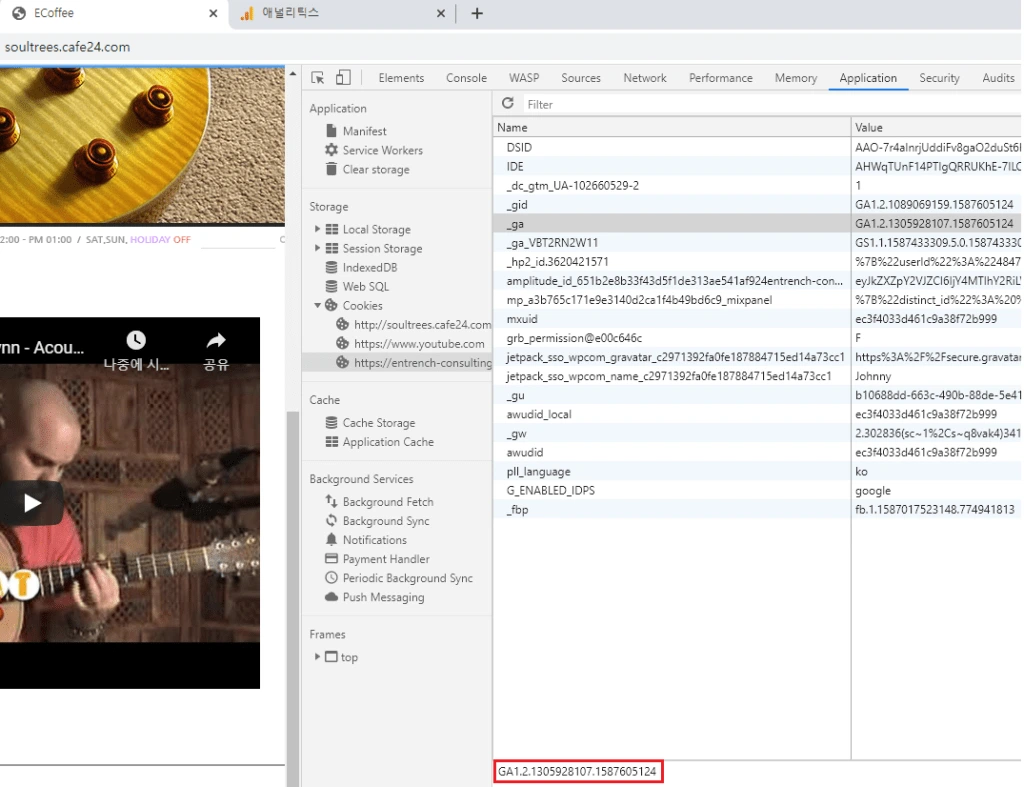Open Push Messaging service
This screenshot has width=1024, height=787.
(383, 597)
